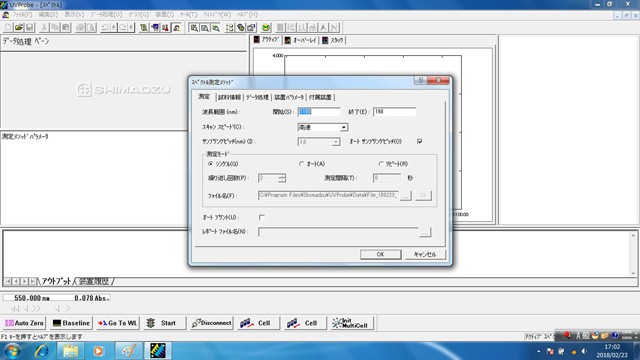The width and height of the screenshot is (640, 360).
Task: Open Paint from the taskbar
Action: pyautogui.click(x=129, y=351)
